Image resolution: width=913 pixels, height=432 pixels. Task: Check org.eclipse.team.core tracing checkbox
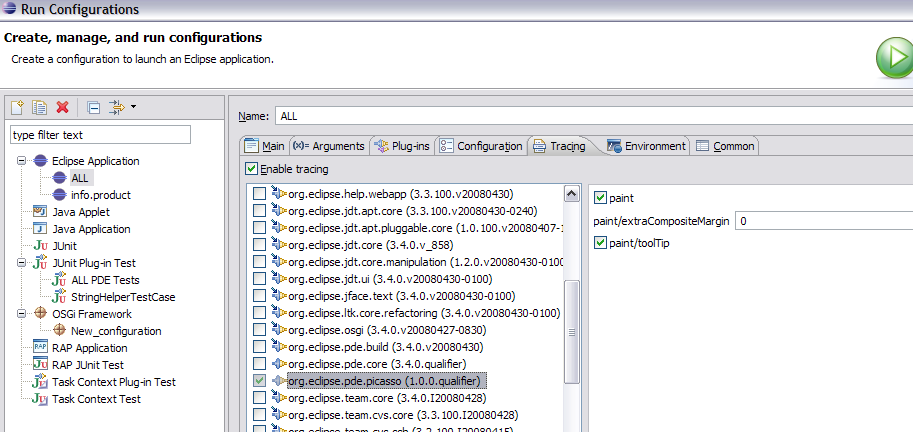260,398
